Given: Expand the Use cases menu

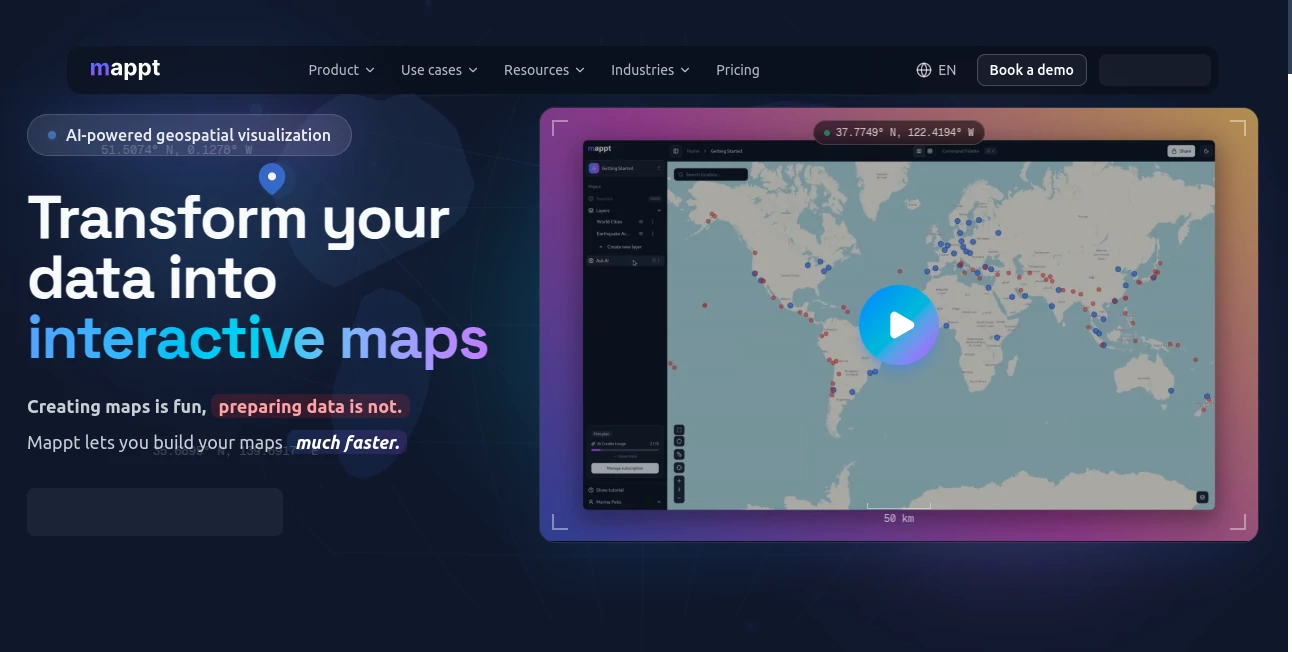Looking at the screenshot, I should (x=439, y=70).
